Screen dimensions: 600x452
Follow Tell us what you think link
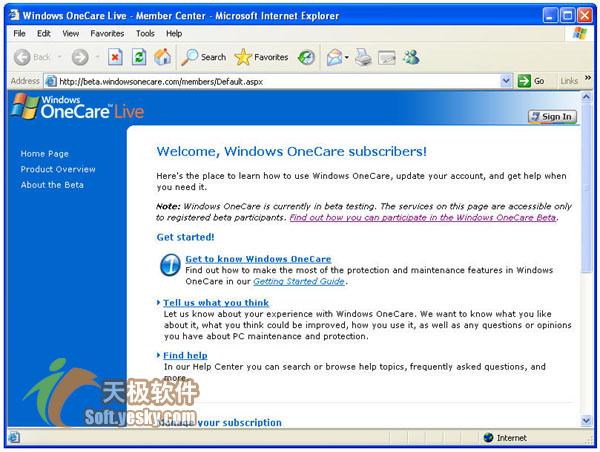216,303
